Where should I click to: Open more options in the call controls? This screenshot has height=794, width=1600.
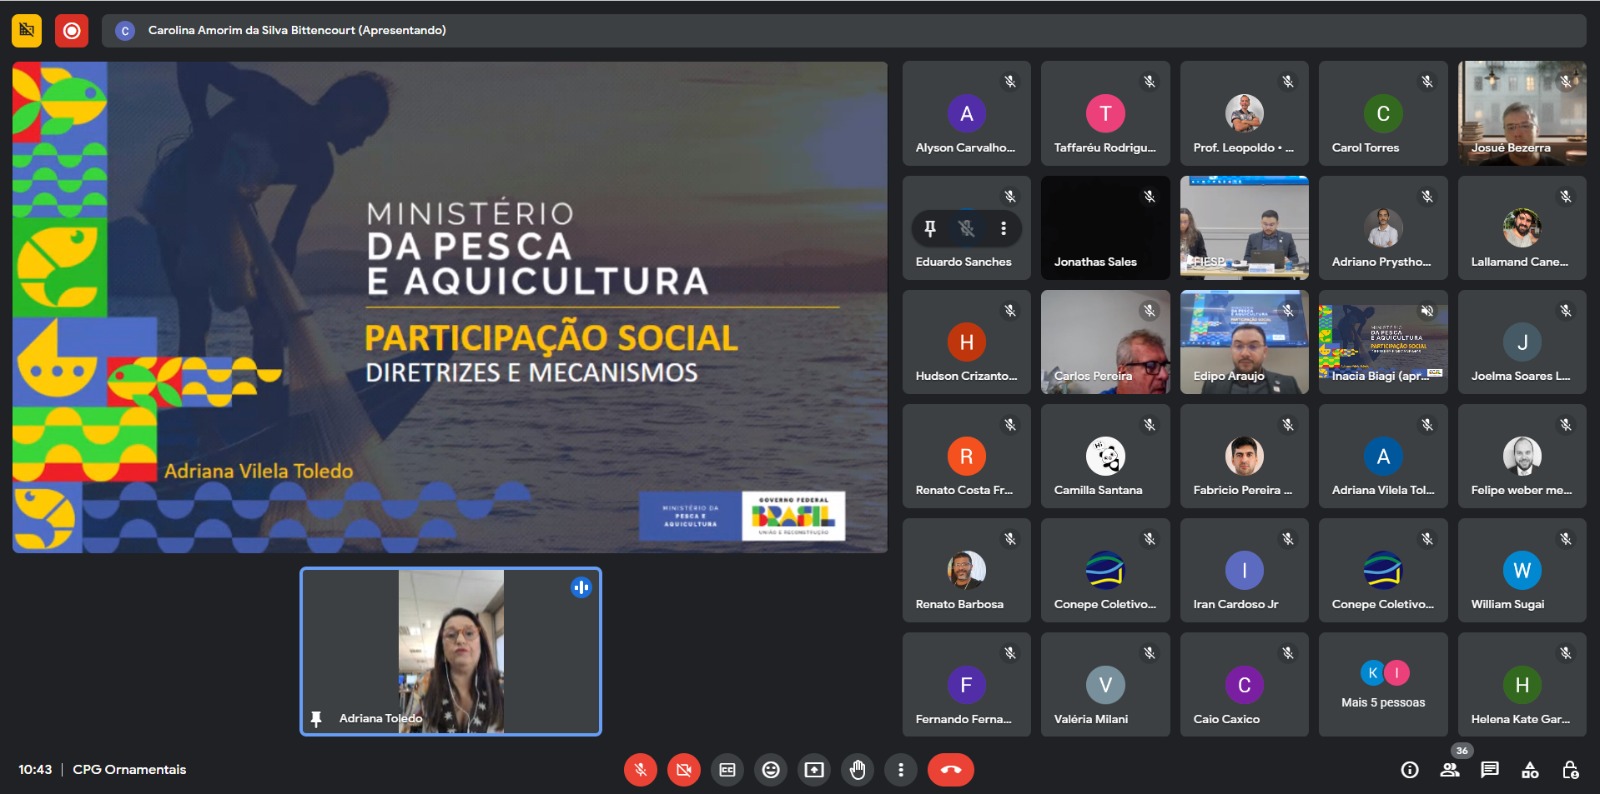click(x=901, y=769)
